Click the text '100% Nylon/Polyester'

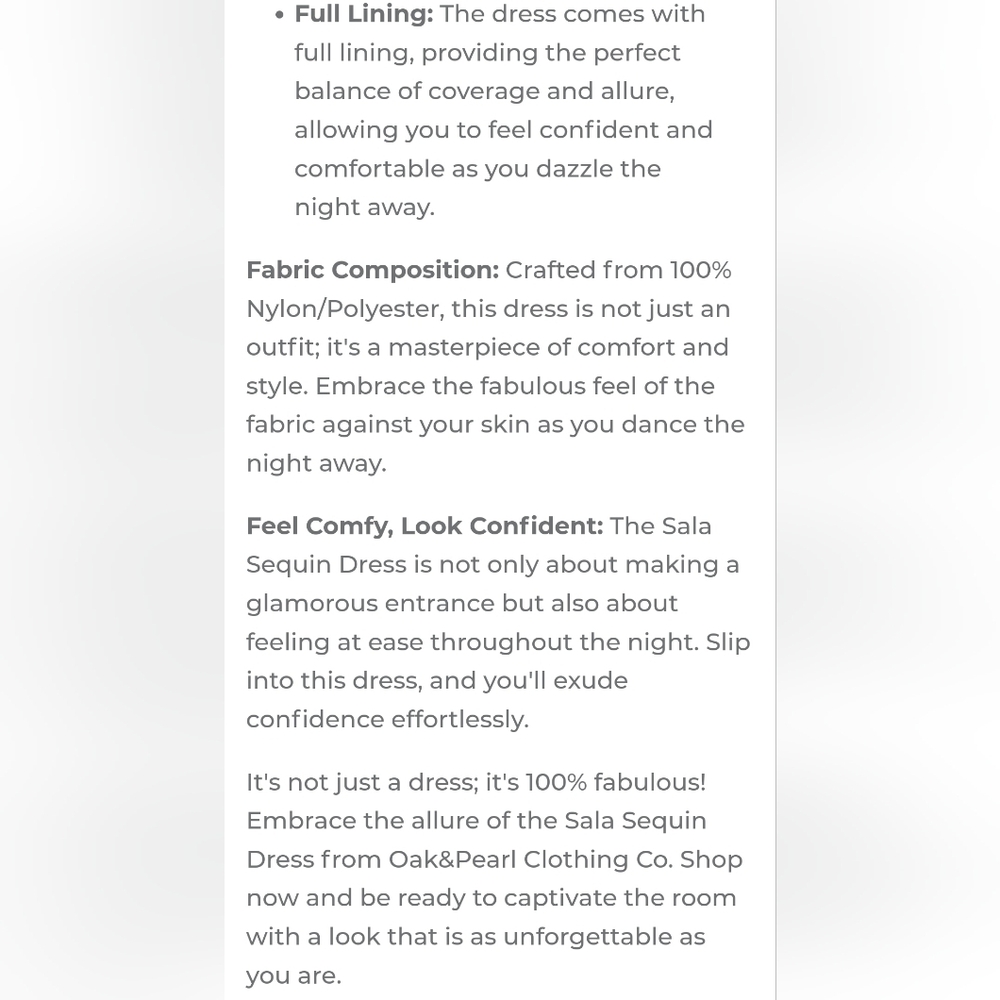[x=489, y=289]
